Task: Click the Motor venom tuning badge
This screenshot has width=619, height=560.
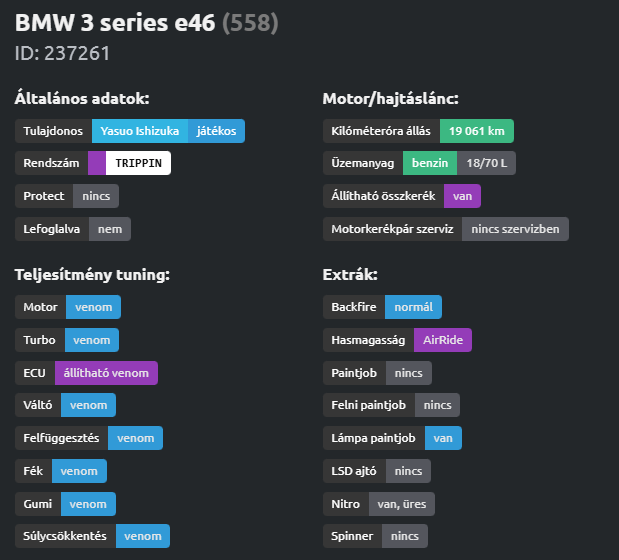Action: (x=94, y=307)
